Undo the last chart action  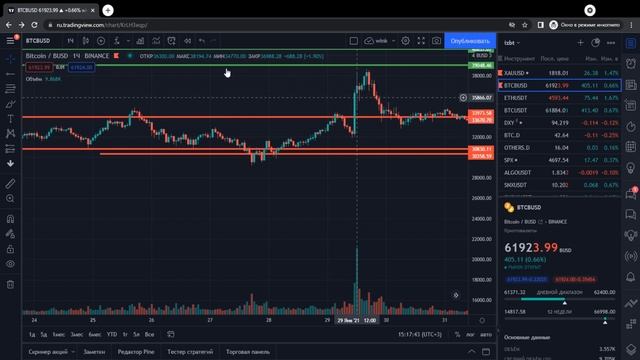(202, 41)
